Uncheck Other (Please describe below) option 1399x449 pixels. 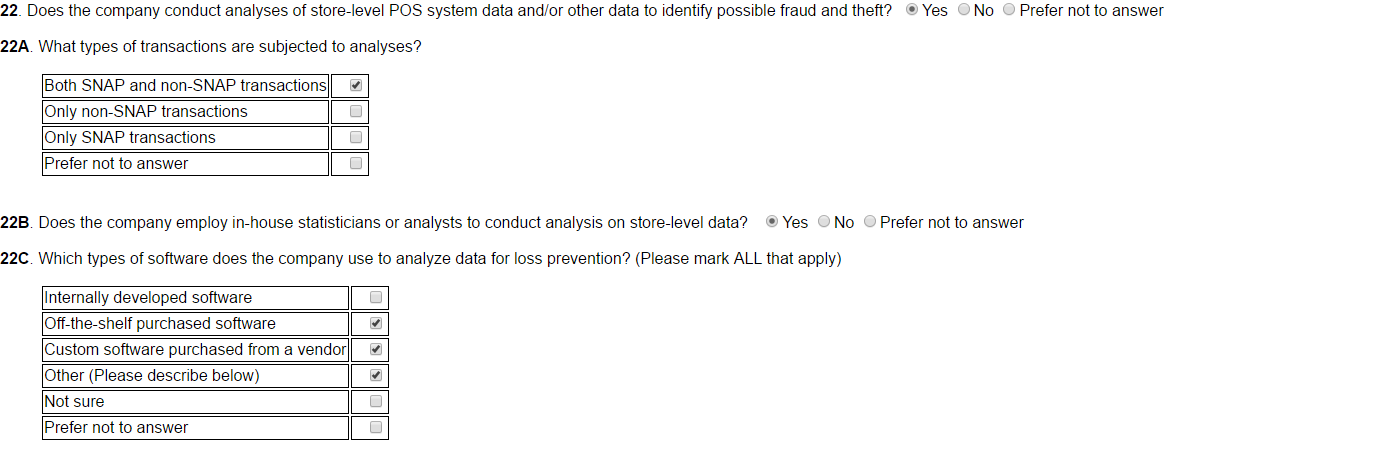pyautogui.click(x=376, y=376)
